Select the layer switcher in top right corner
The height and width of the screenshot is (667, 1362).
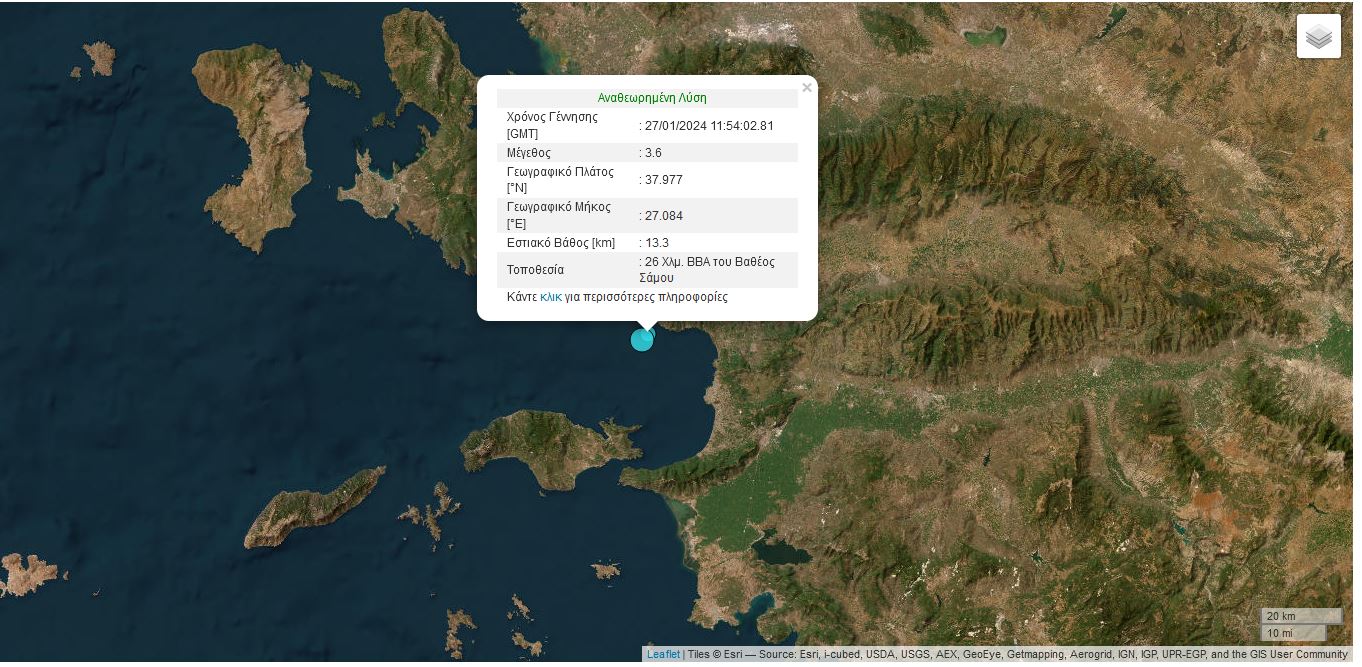1318,35
